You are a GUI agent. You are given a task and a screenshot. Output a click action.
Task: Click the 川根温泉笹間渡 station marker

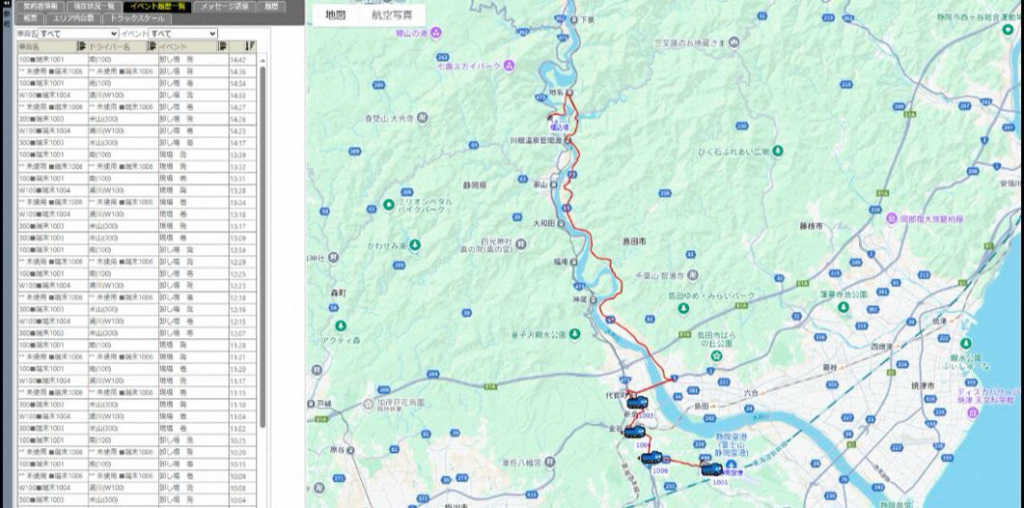point(568,140)
